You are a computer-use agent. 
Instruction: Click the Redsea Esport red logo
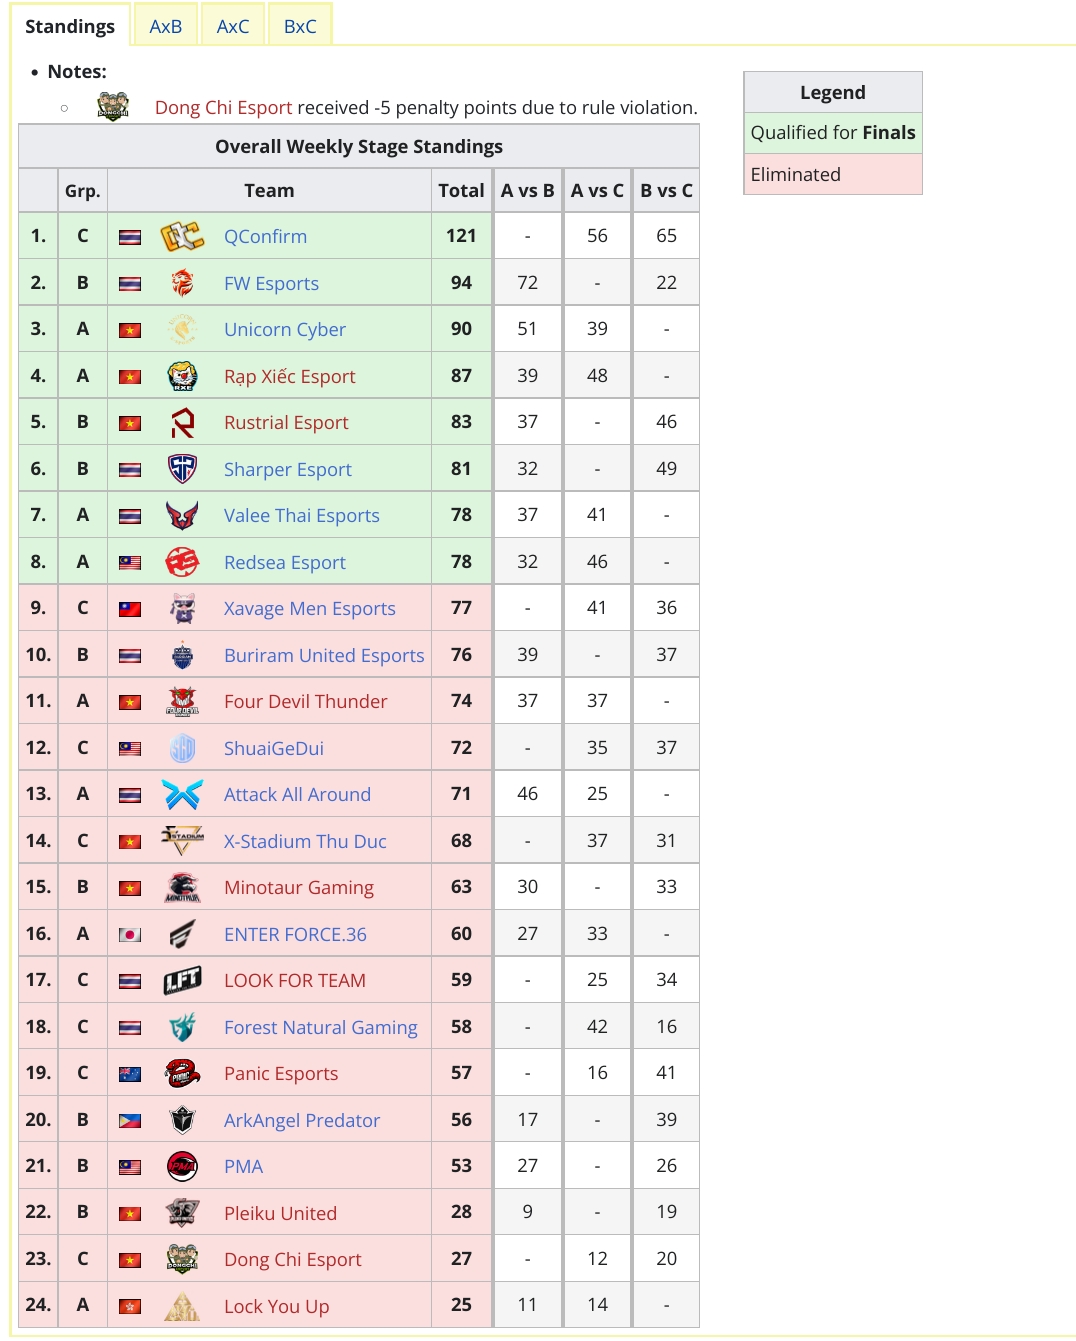click(x=182, y=562)
